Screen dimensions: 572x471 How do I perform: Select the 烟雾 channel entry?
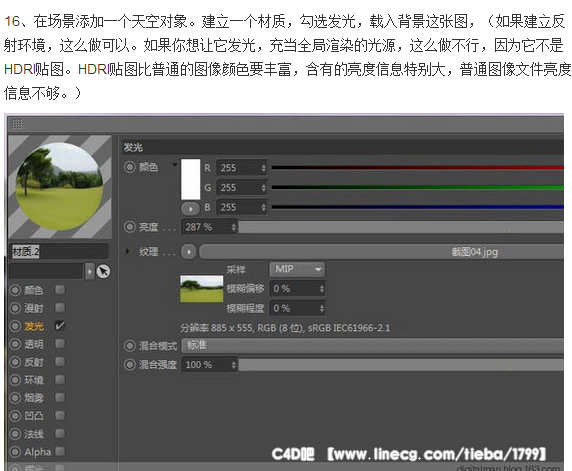pos(34,398)
